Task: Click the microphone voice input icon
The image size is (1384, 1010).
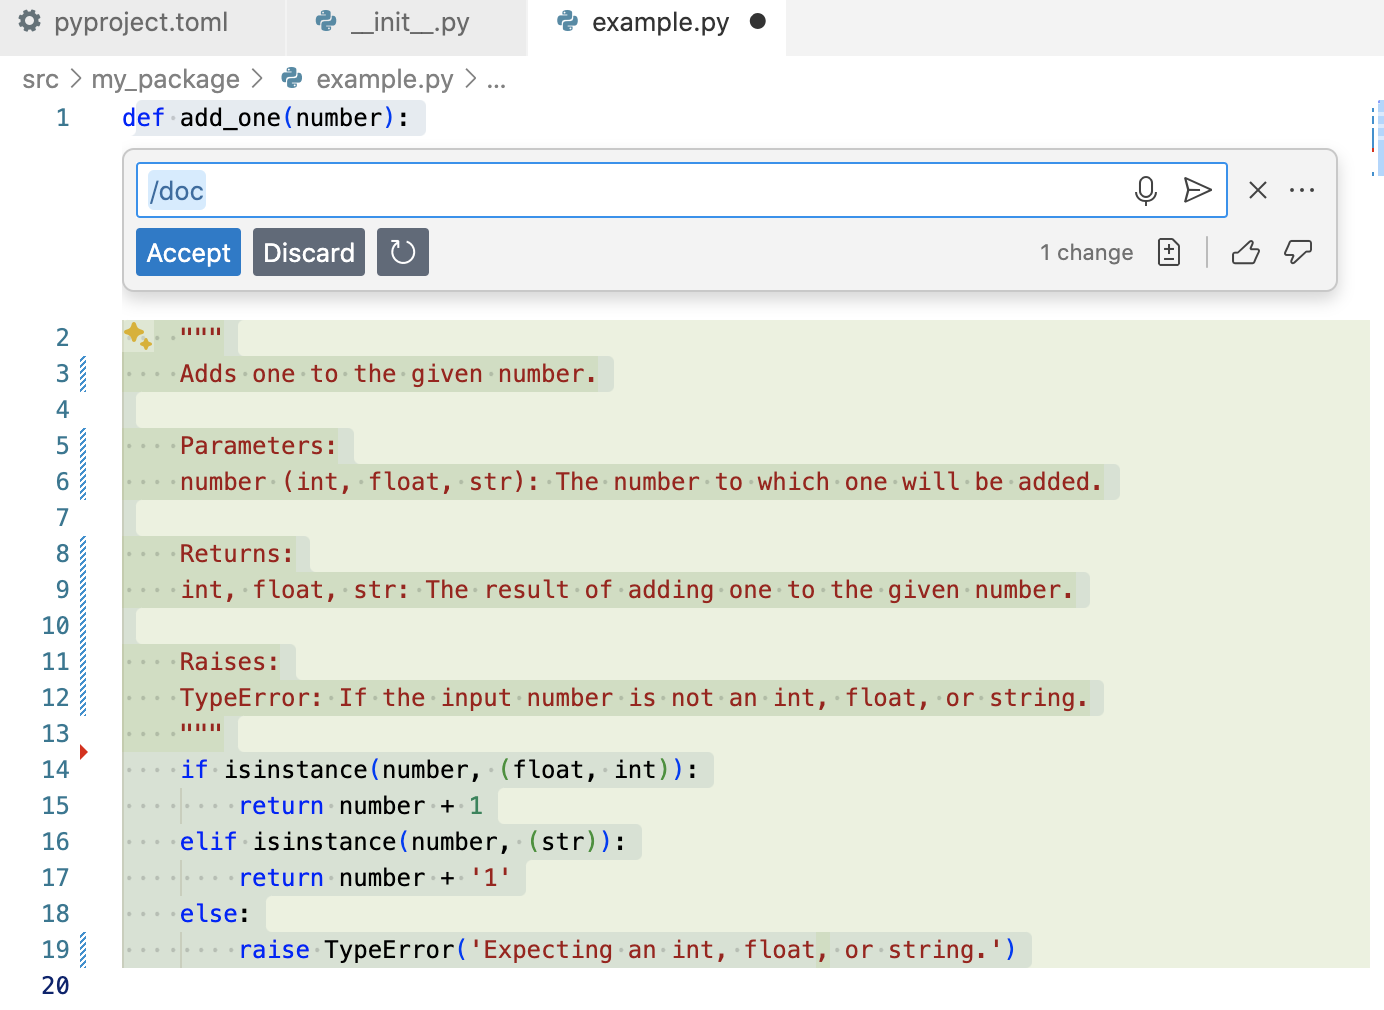Action: 1145,190
